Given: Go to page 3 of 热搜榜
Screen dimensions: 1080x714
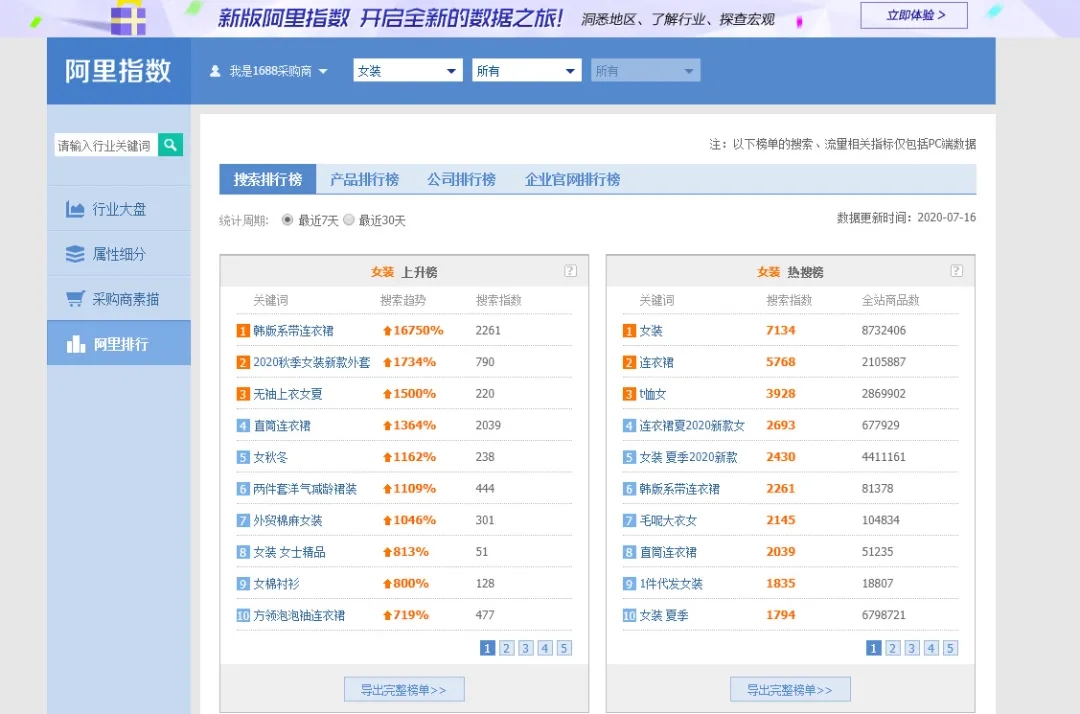Looking at the screenshot, I should coord(912,648).
